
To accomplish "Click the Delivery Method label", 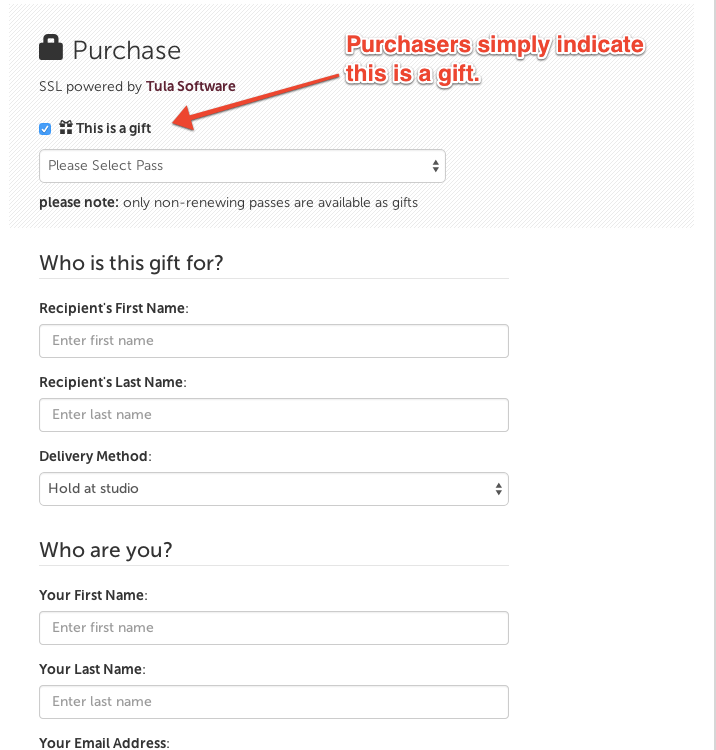I will coord(95,456).
